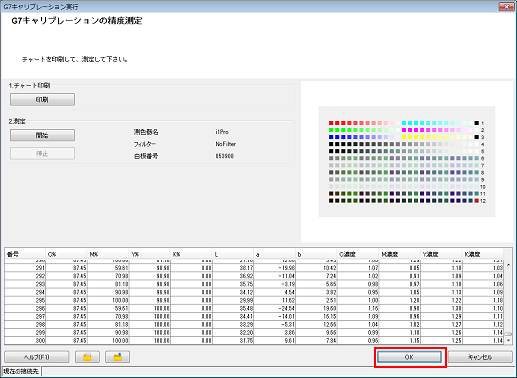
Task: Select the first green patch in chart row 2
Action: (331, 130)
